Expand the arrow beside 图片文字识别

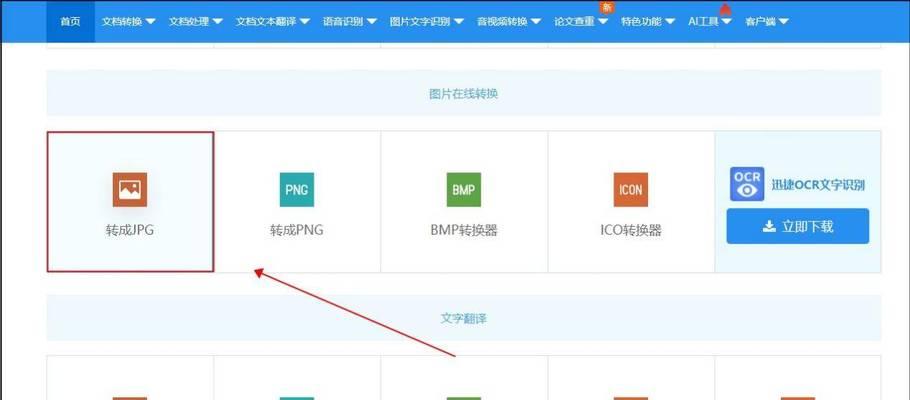click(x=458, y=22)
